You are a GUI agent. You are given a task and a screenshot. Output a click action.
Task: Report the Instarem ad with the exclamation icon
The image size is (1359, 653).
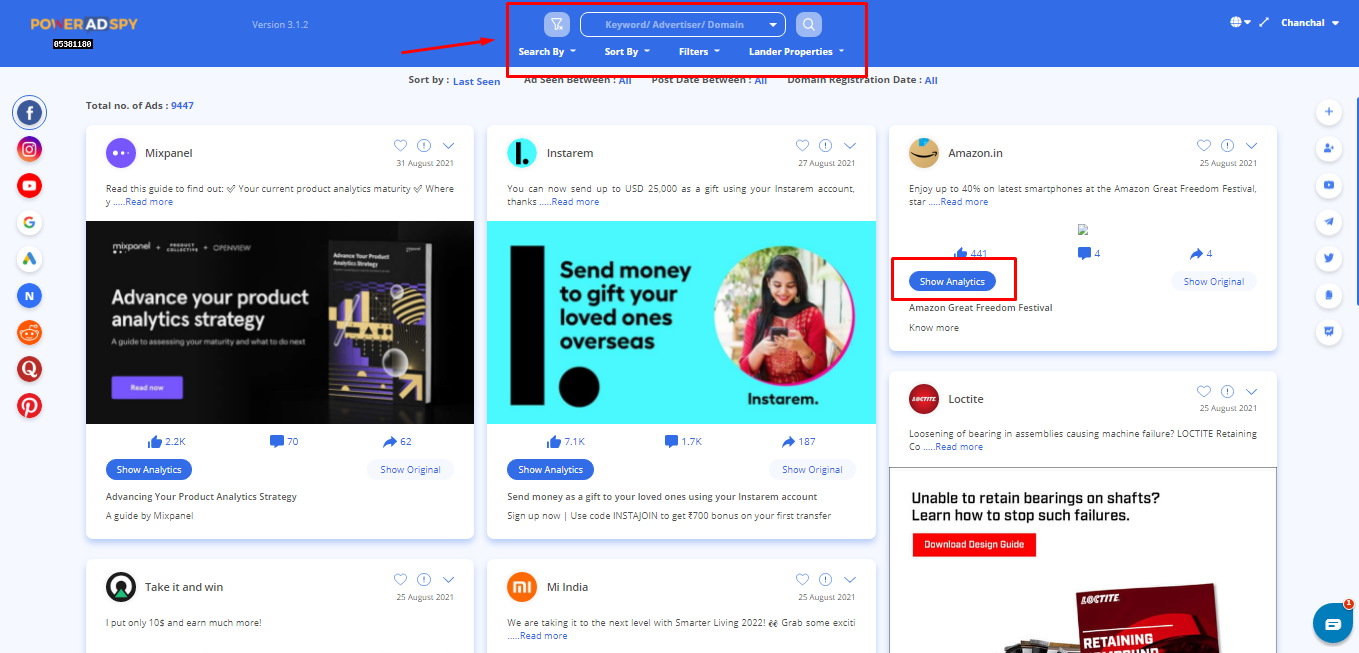pyautogui.click(x=825, y=146)
